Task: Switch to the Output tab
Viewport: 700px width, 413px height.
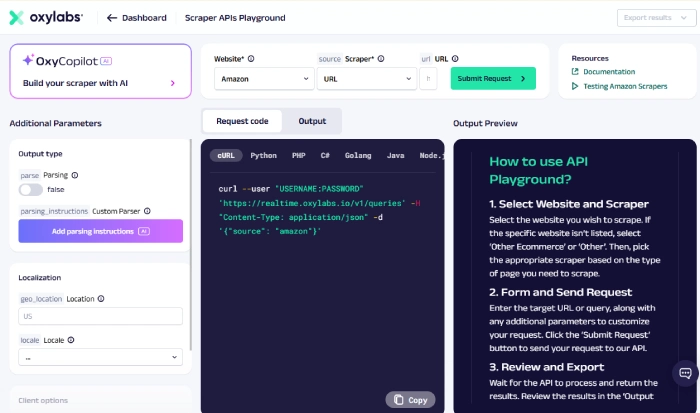Action: [312, 121]
